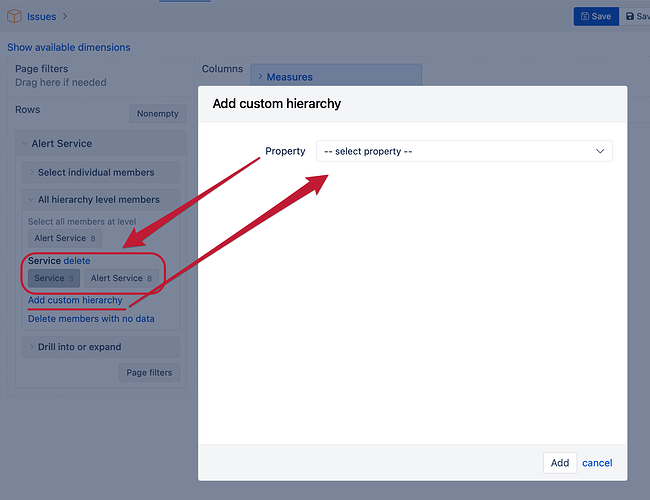Select the Service level with 3 members
650x500 pixels.
point(54,278)
